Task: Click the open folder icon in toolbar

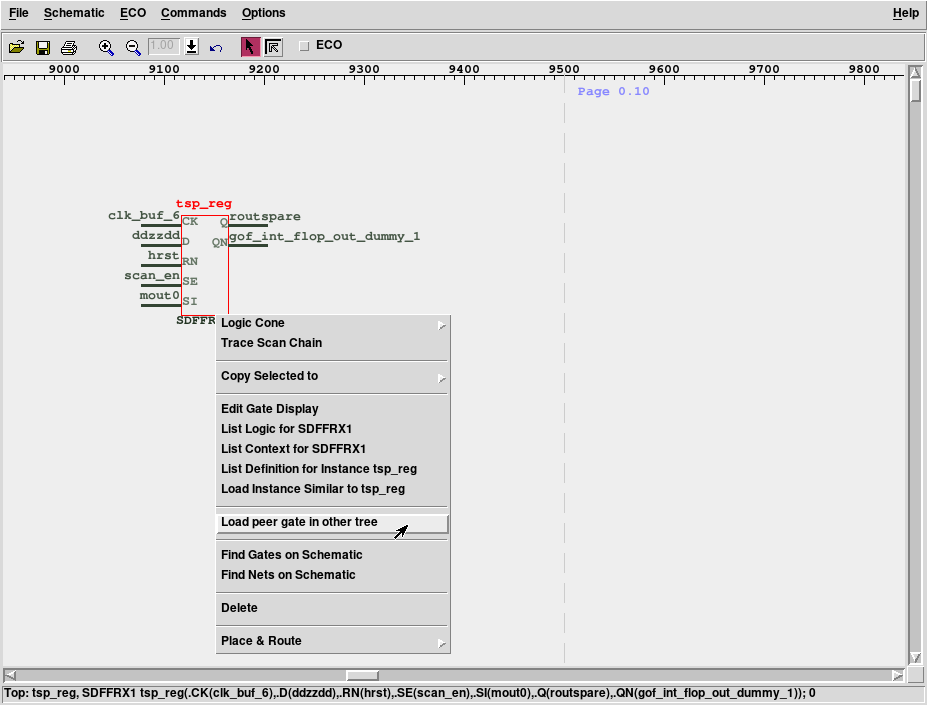Action: click(17, 47)
